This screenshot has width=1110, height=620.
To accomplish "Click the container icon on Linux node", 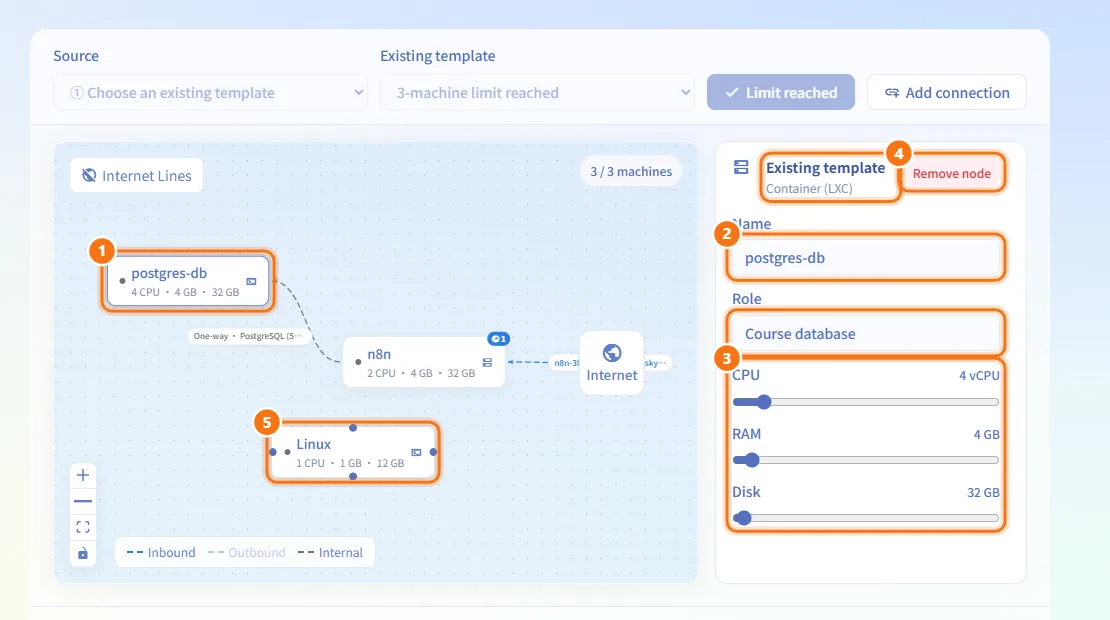I will 416,452.
